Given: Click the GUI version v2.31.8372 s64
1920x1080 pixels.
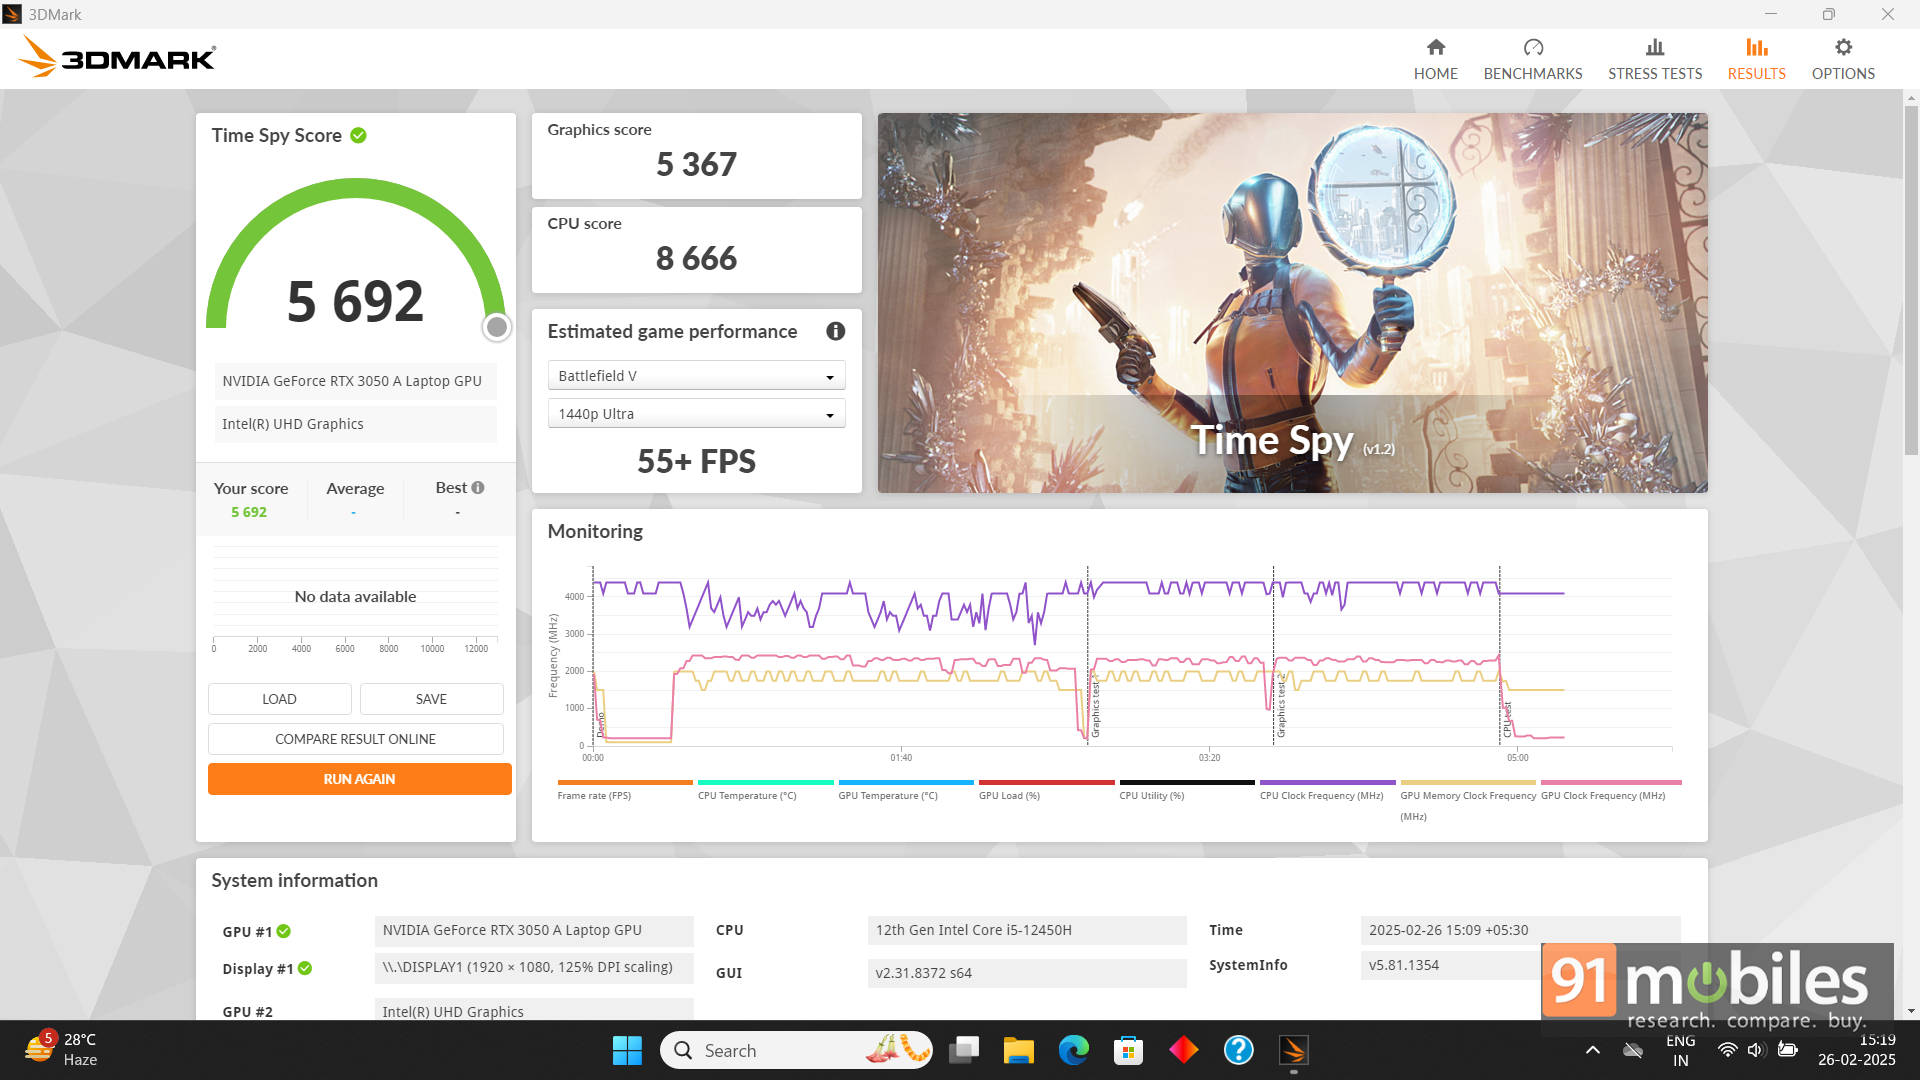Looking at the screenshot, I should pyautogui.click(x=1027, y=973).
